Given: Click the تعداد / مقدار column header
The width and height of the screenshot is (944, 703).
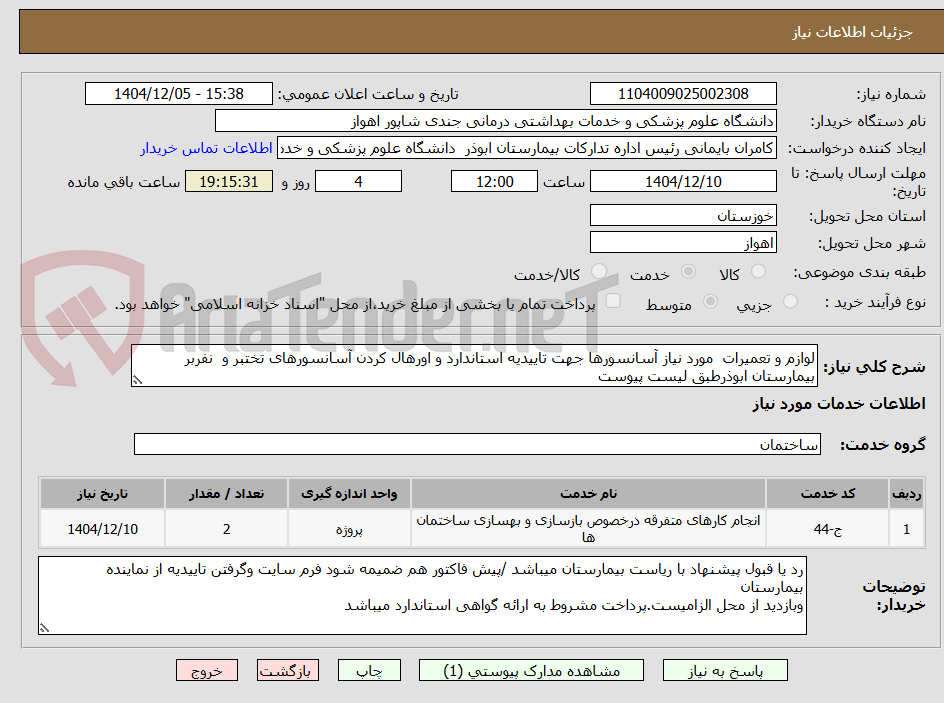Looking at the screenshot, I should [226, 494].
